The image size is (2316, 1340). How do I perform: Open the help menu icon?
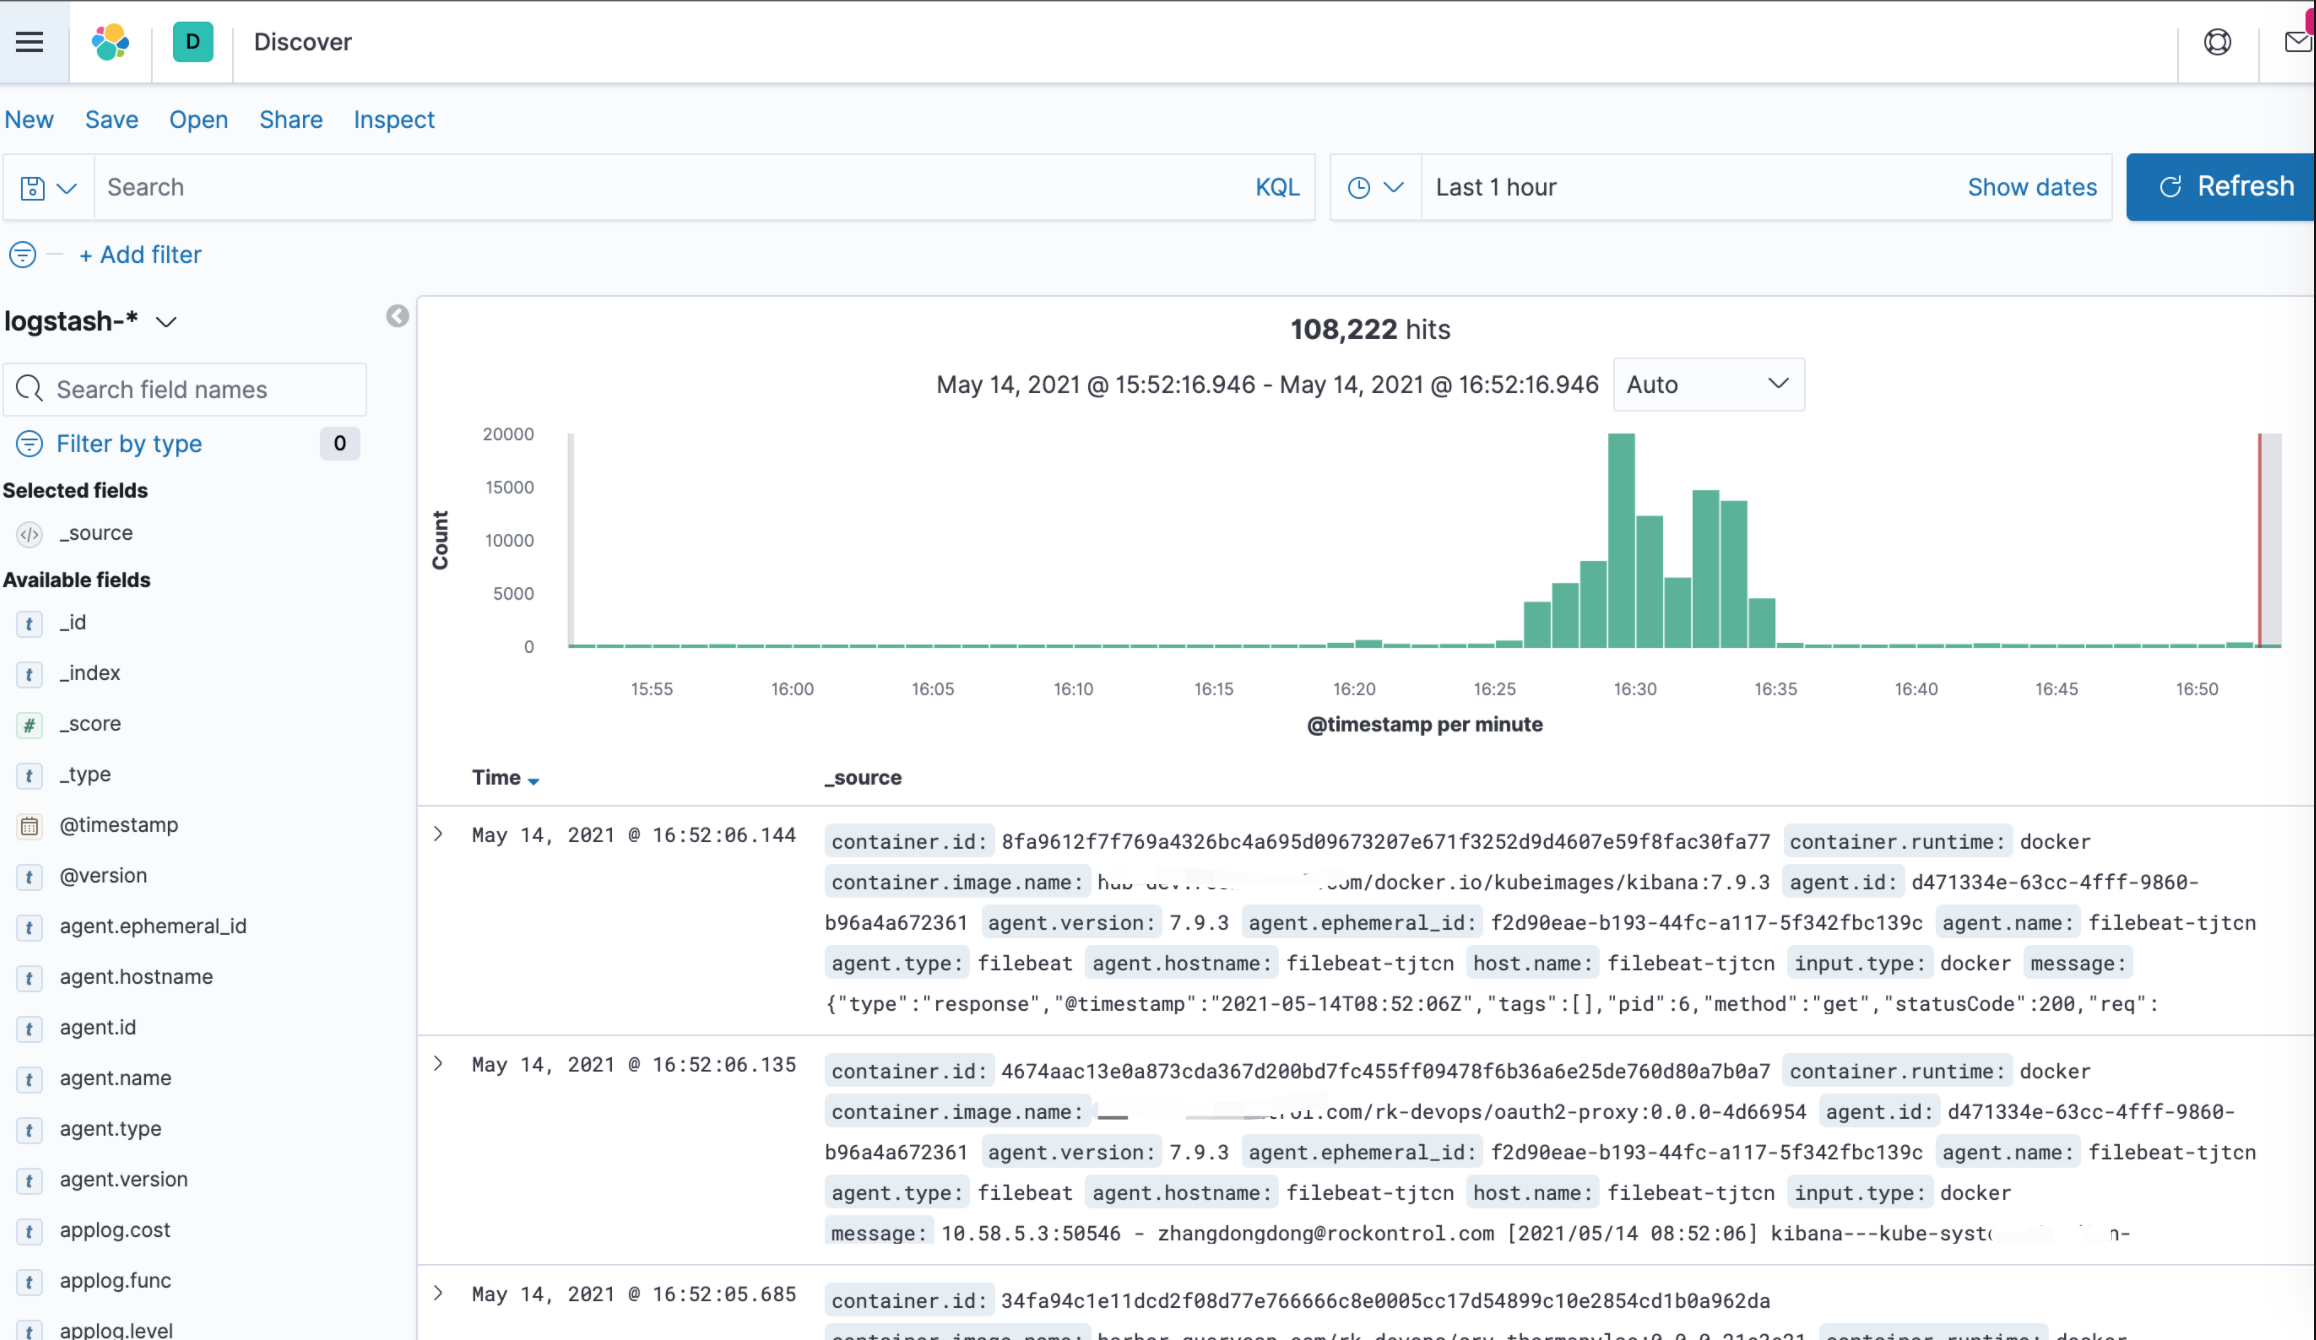[x=2217, y=42]
